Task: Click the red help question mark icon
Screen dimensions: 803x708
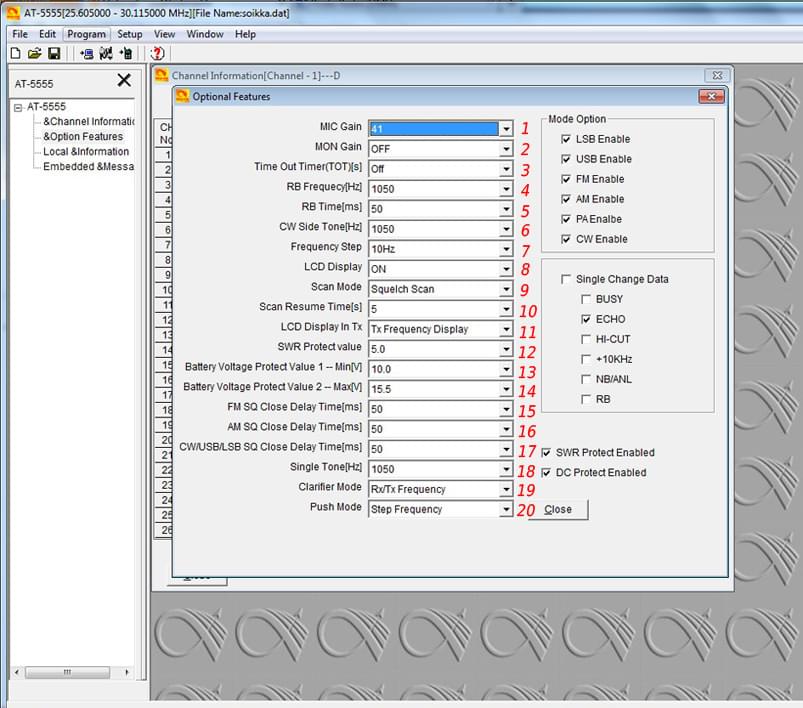Action: (157, 53)
